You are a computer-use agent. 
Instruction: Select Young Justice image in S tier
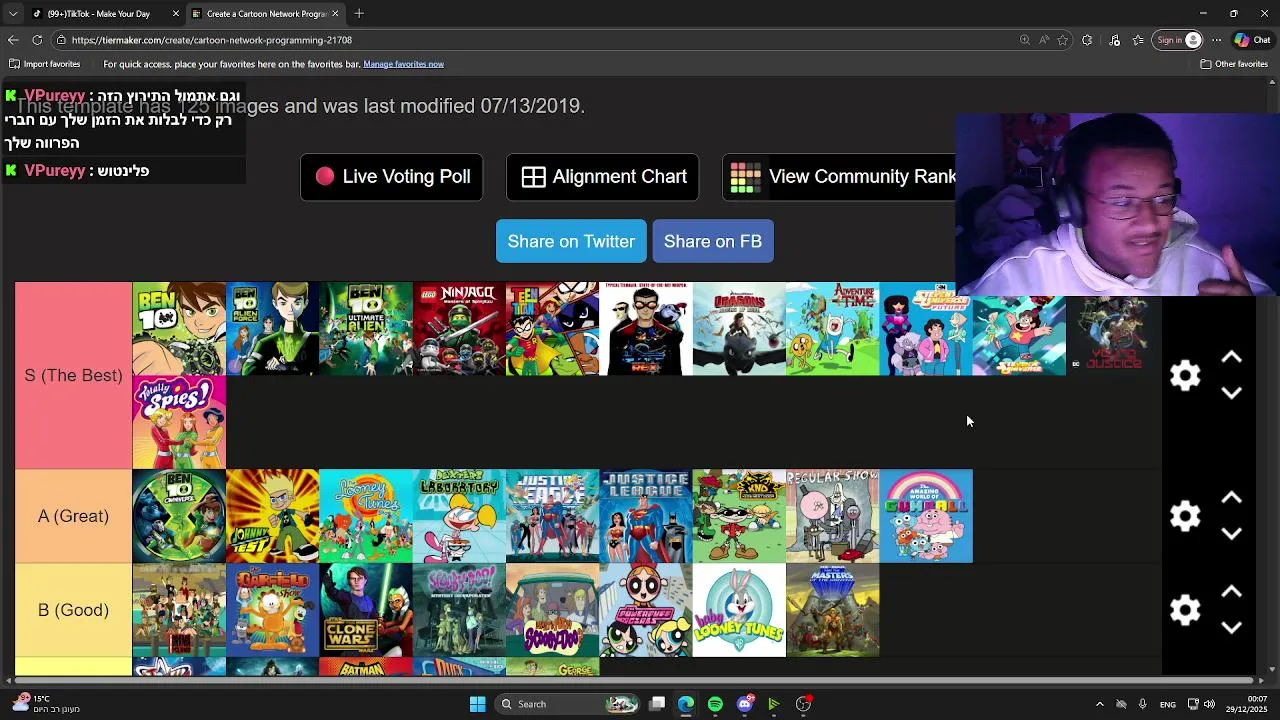(1112, 335)
